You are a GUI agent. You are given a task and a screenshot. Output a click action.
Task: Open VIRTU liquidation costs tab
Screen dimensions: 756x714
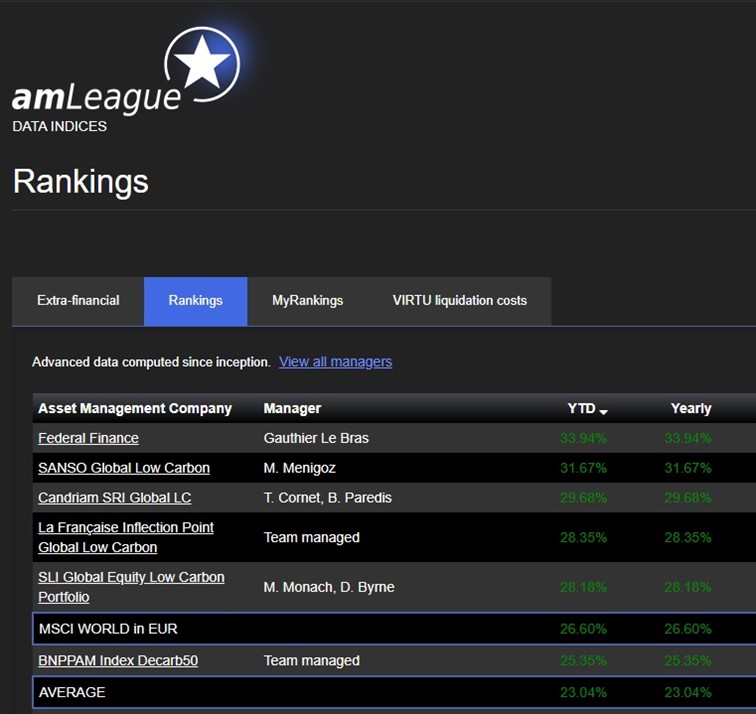click(459, 301)
